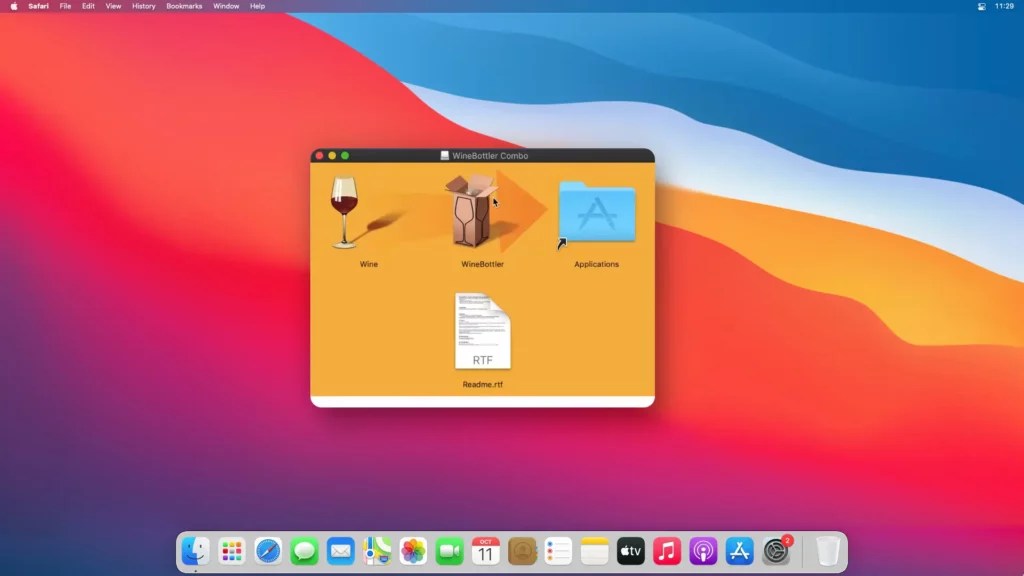Open the Trash at the end of the Dock

pyautogui.click(x=827, y=551)
